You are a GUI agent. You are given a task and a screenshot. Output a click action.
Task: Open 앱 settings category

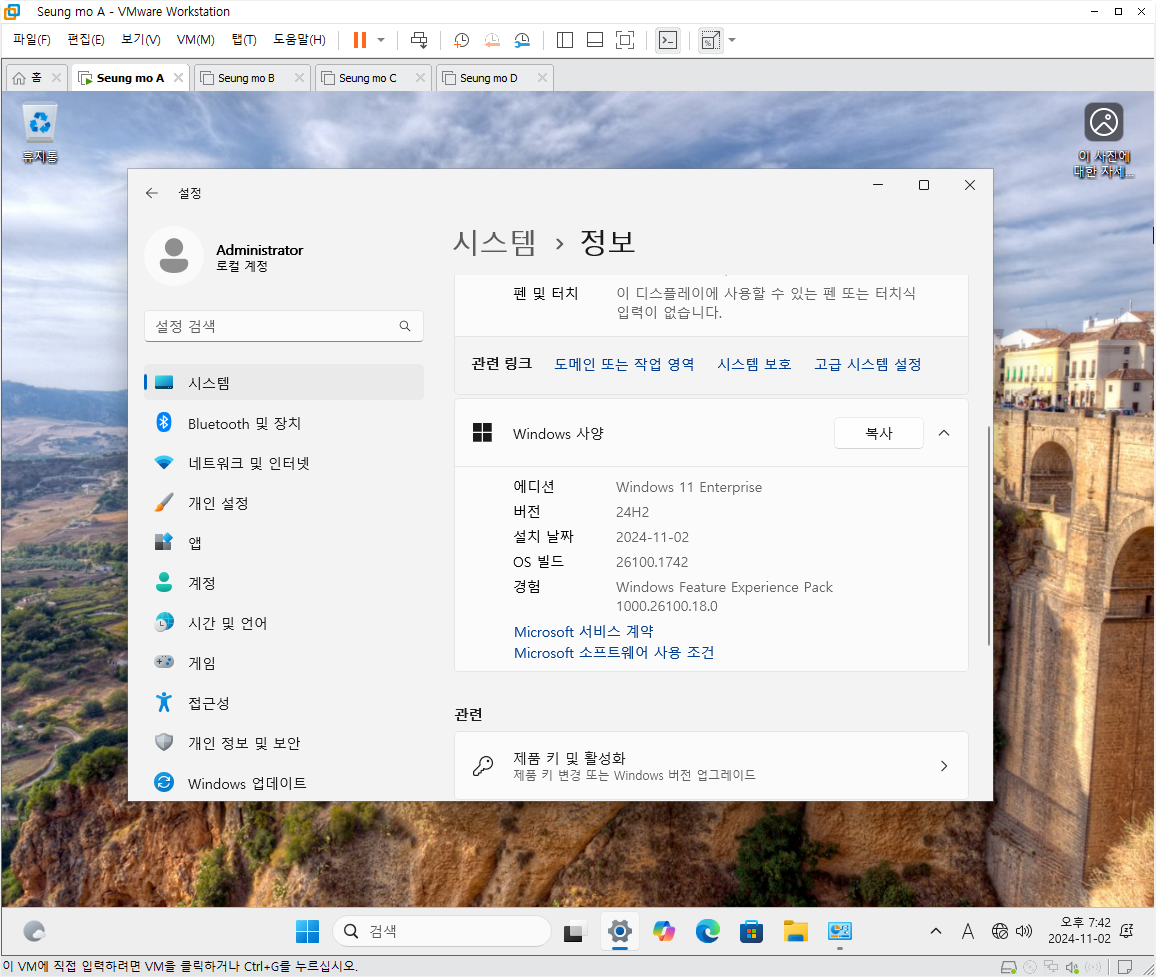pyautogui.click(x=284, y=543)
